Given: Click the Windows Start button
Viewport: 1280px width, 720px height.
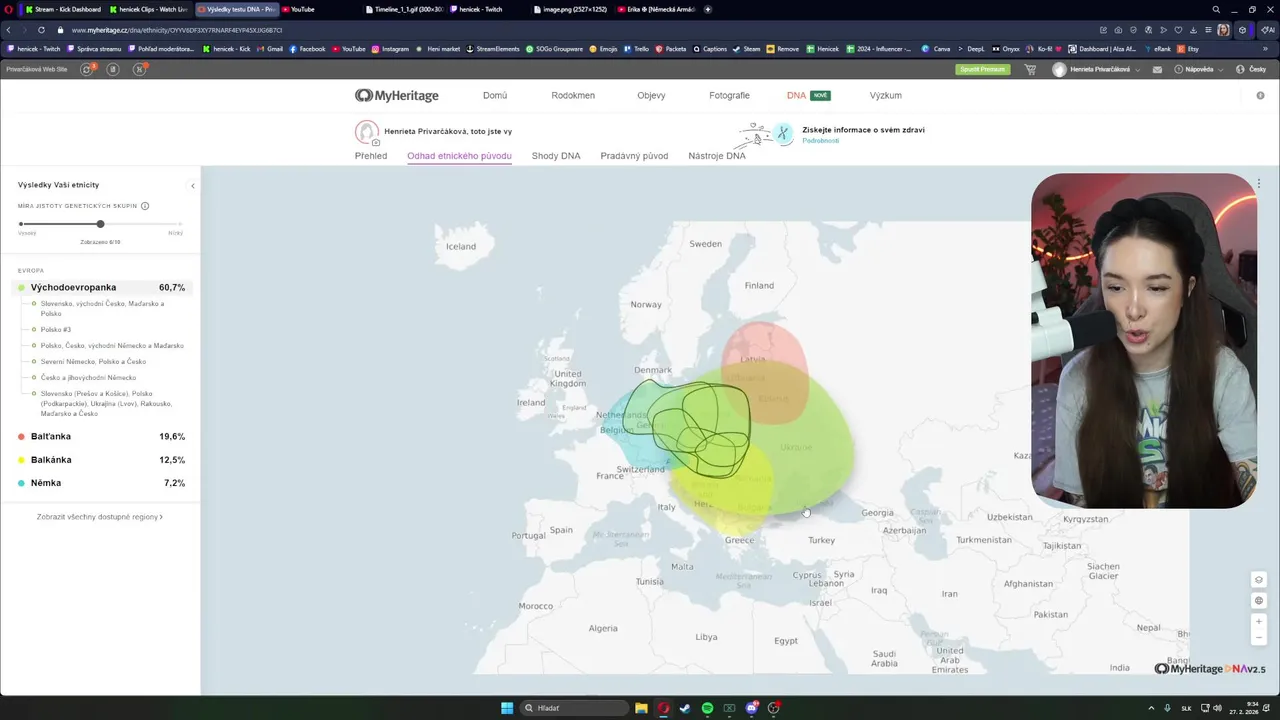Looking at the screenshot, I should pyautogui.click(x=507, y=708).
